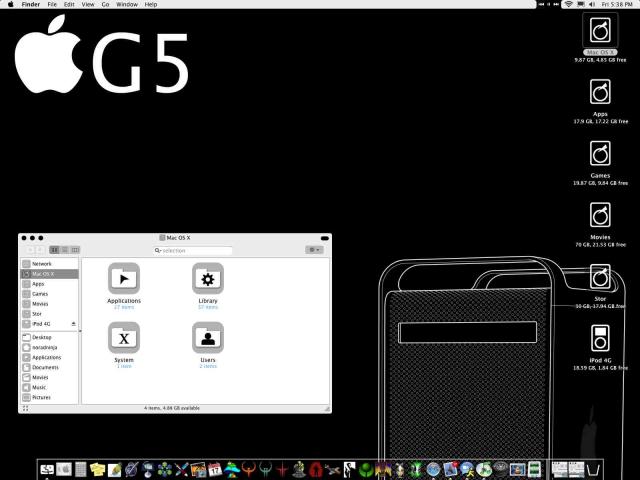Open iChat speech bubble icon in dock
The width and height of the screenshot is (640, 480).
click(x=467, y=469)
